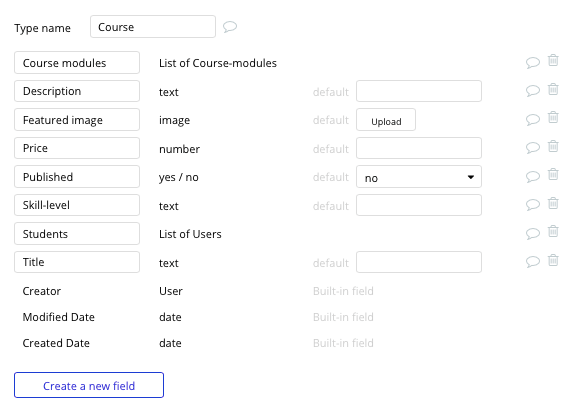Remove the Price field via trash icon
Image resolution: width=574 pixels, height=416 pixels.
coord(553,146)
